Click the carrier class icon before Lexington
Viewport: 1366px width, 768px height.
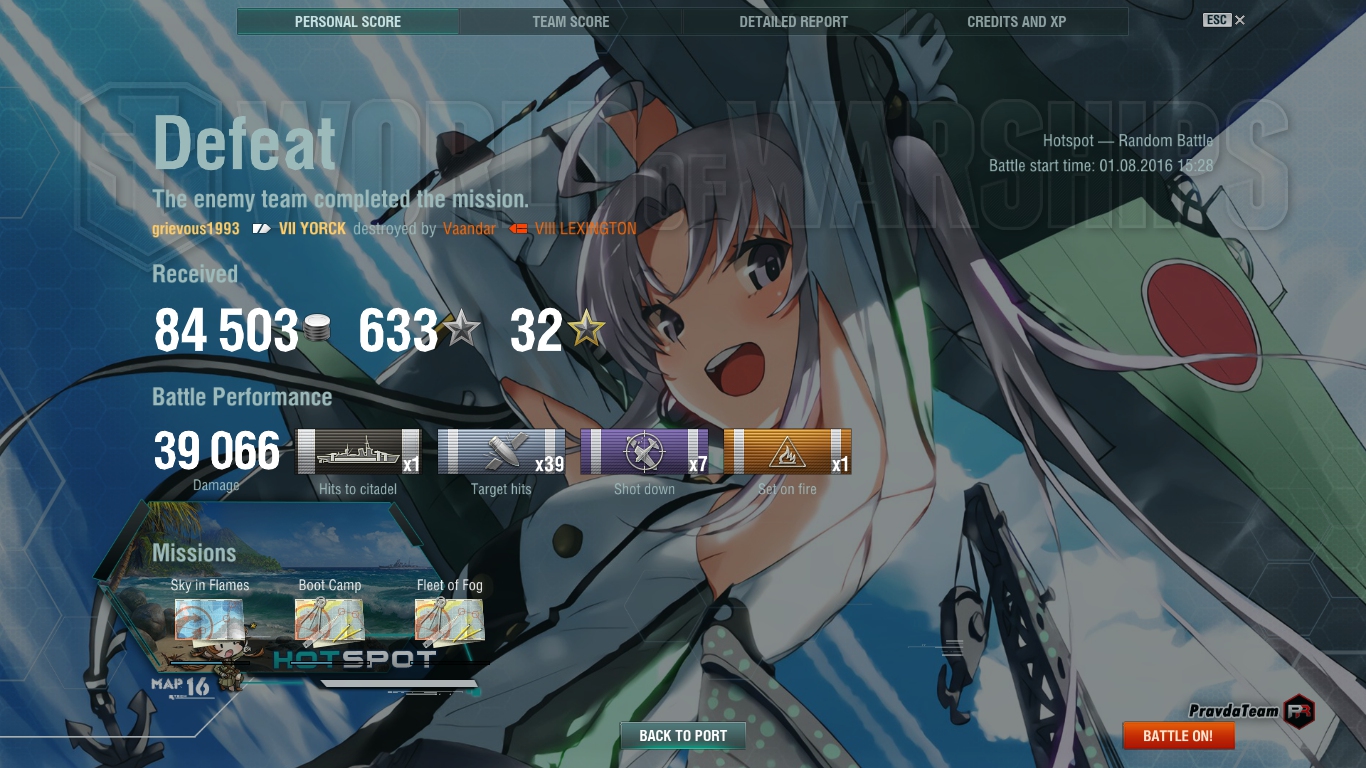518,229
